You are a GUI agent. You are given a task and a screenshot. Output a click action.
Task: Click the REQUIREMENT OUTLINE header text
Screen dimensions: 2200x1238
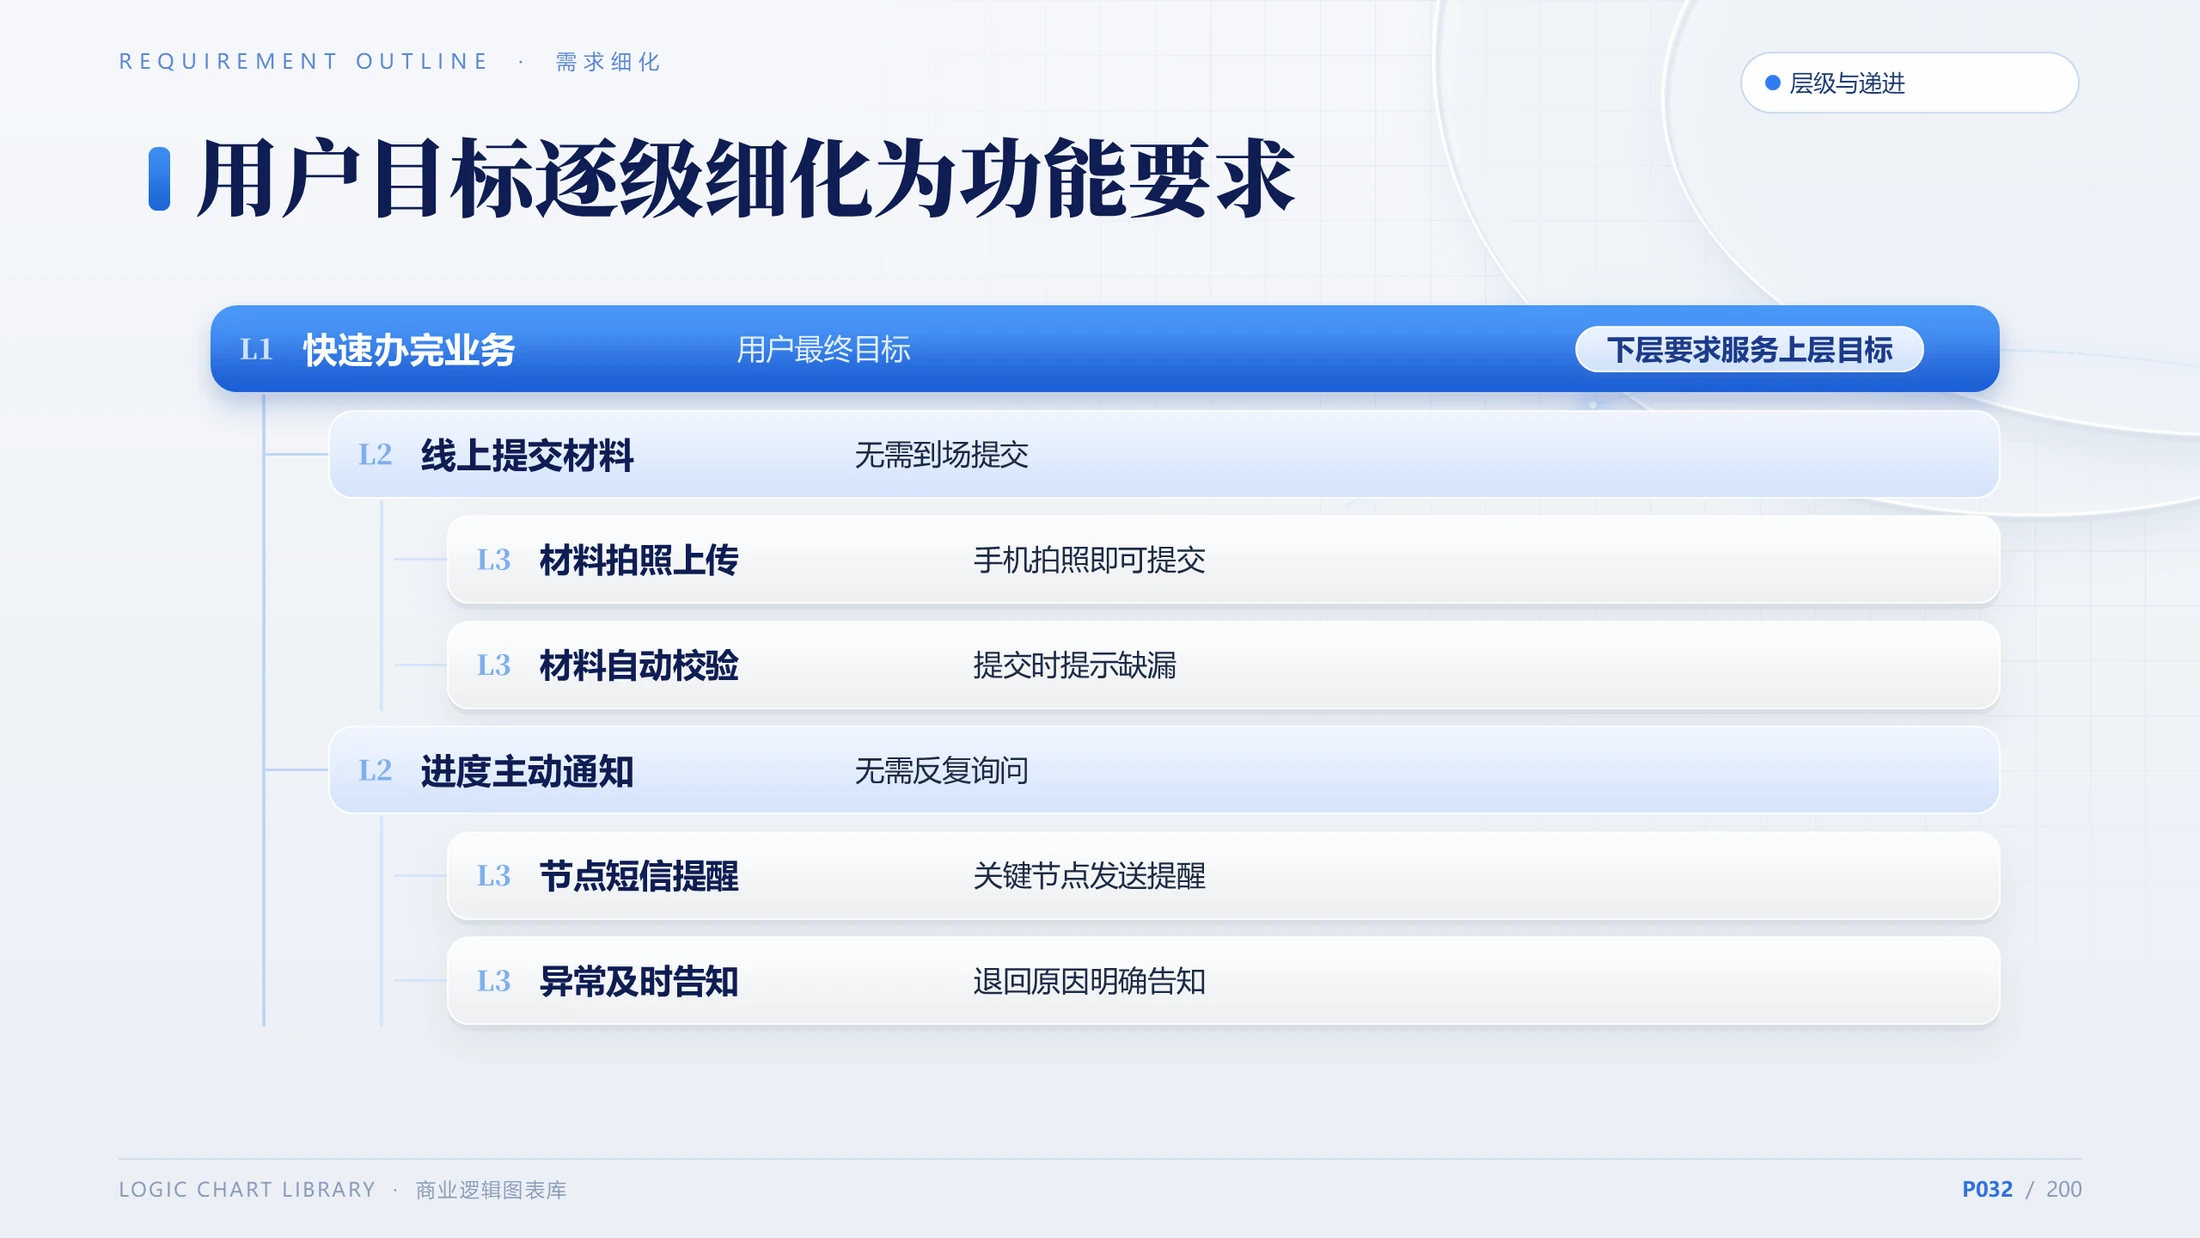point(304,62)
